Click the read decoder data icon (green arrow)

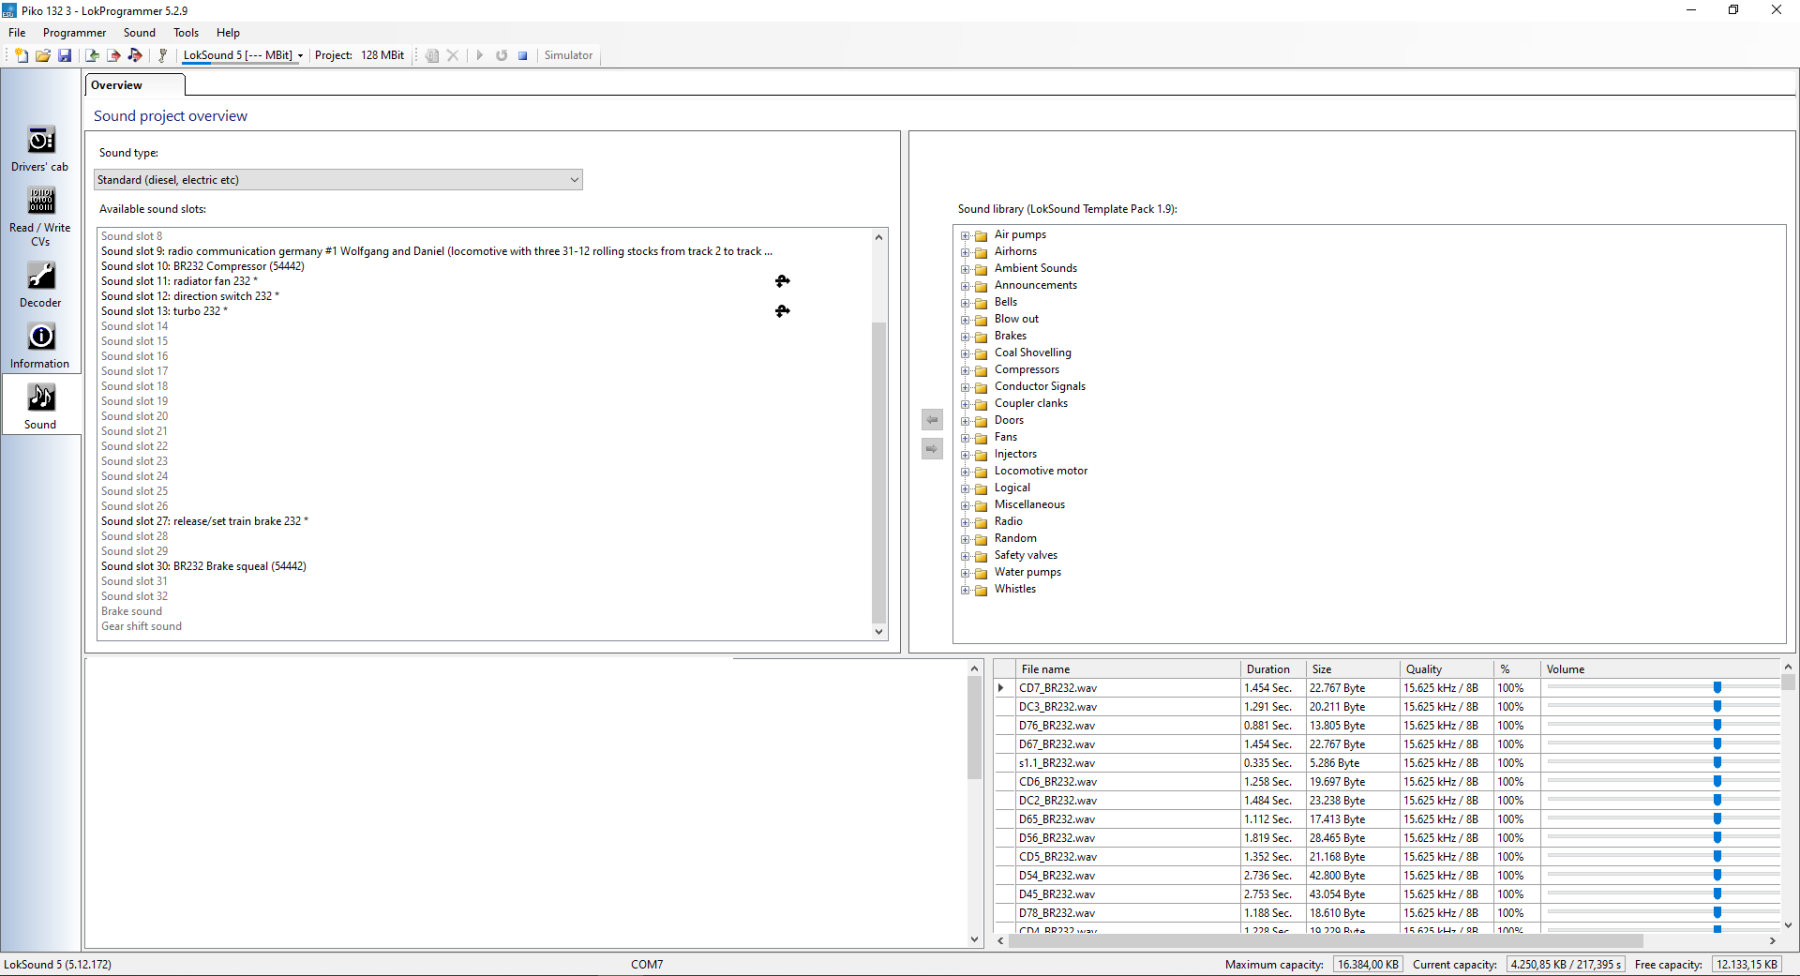(92, 55)
